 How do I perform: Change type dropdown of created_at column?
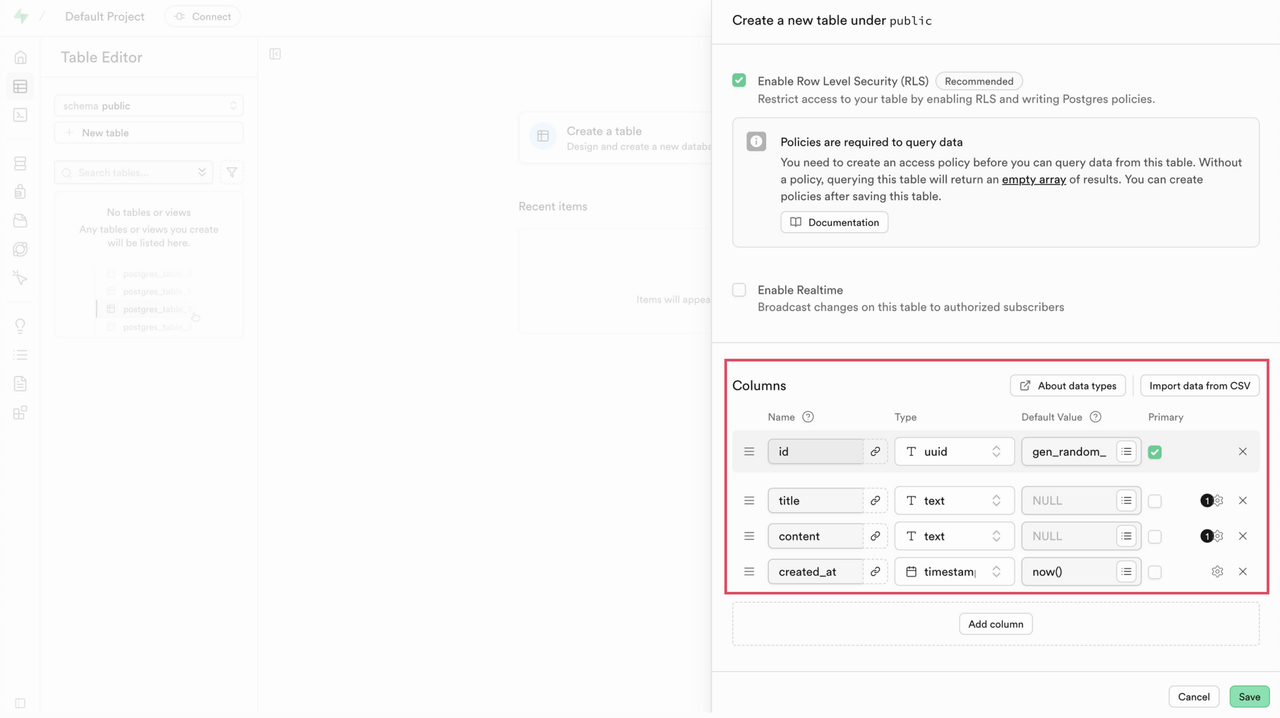pos(954,572)
